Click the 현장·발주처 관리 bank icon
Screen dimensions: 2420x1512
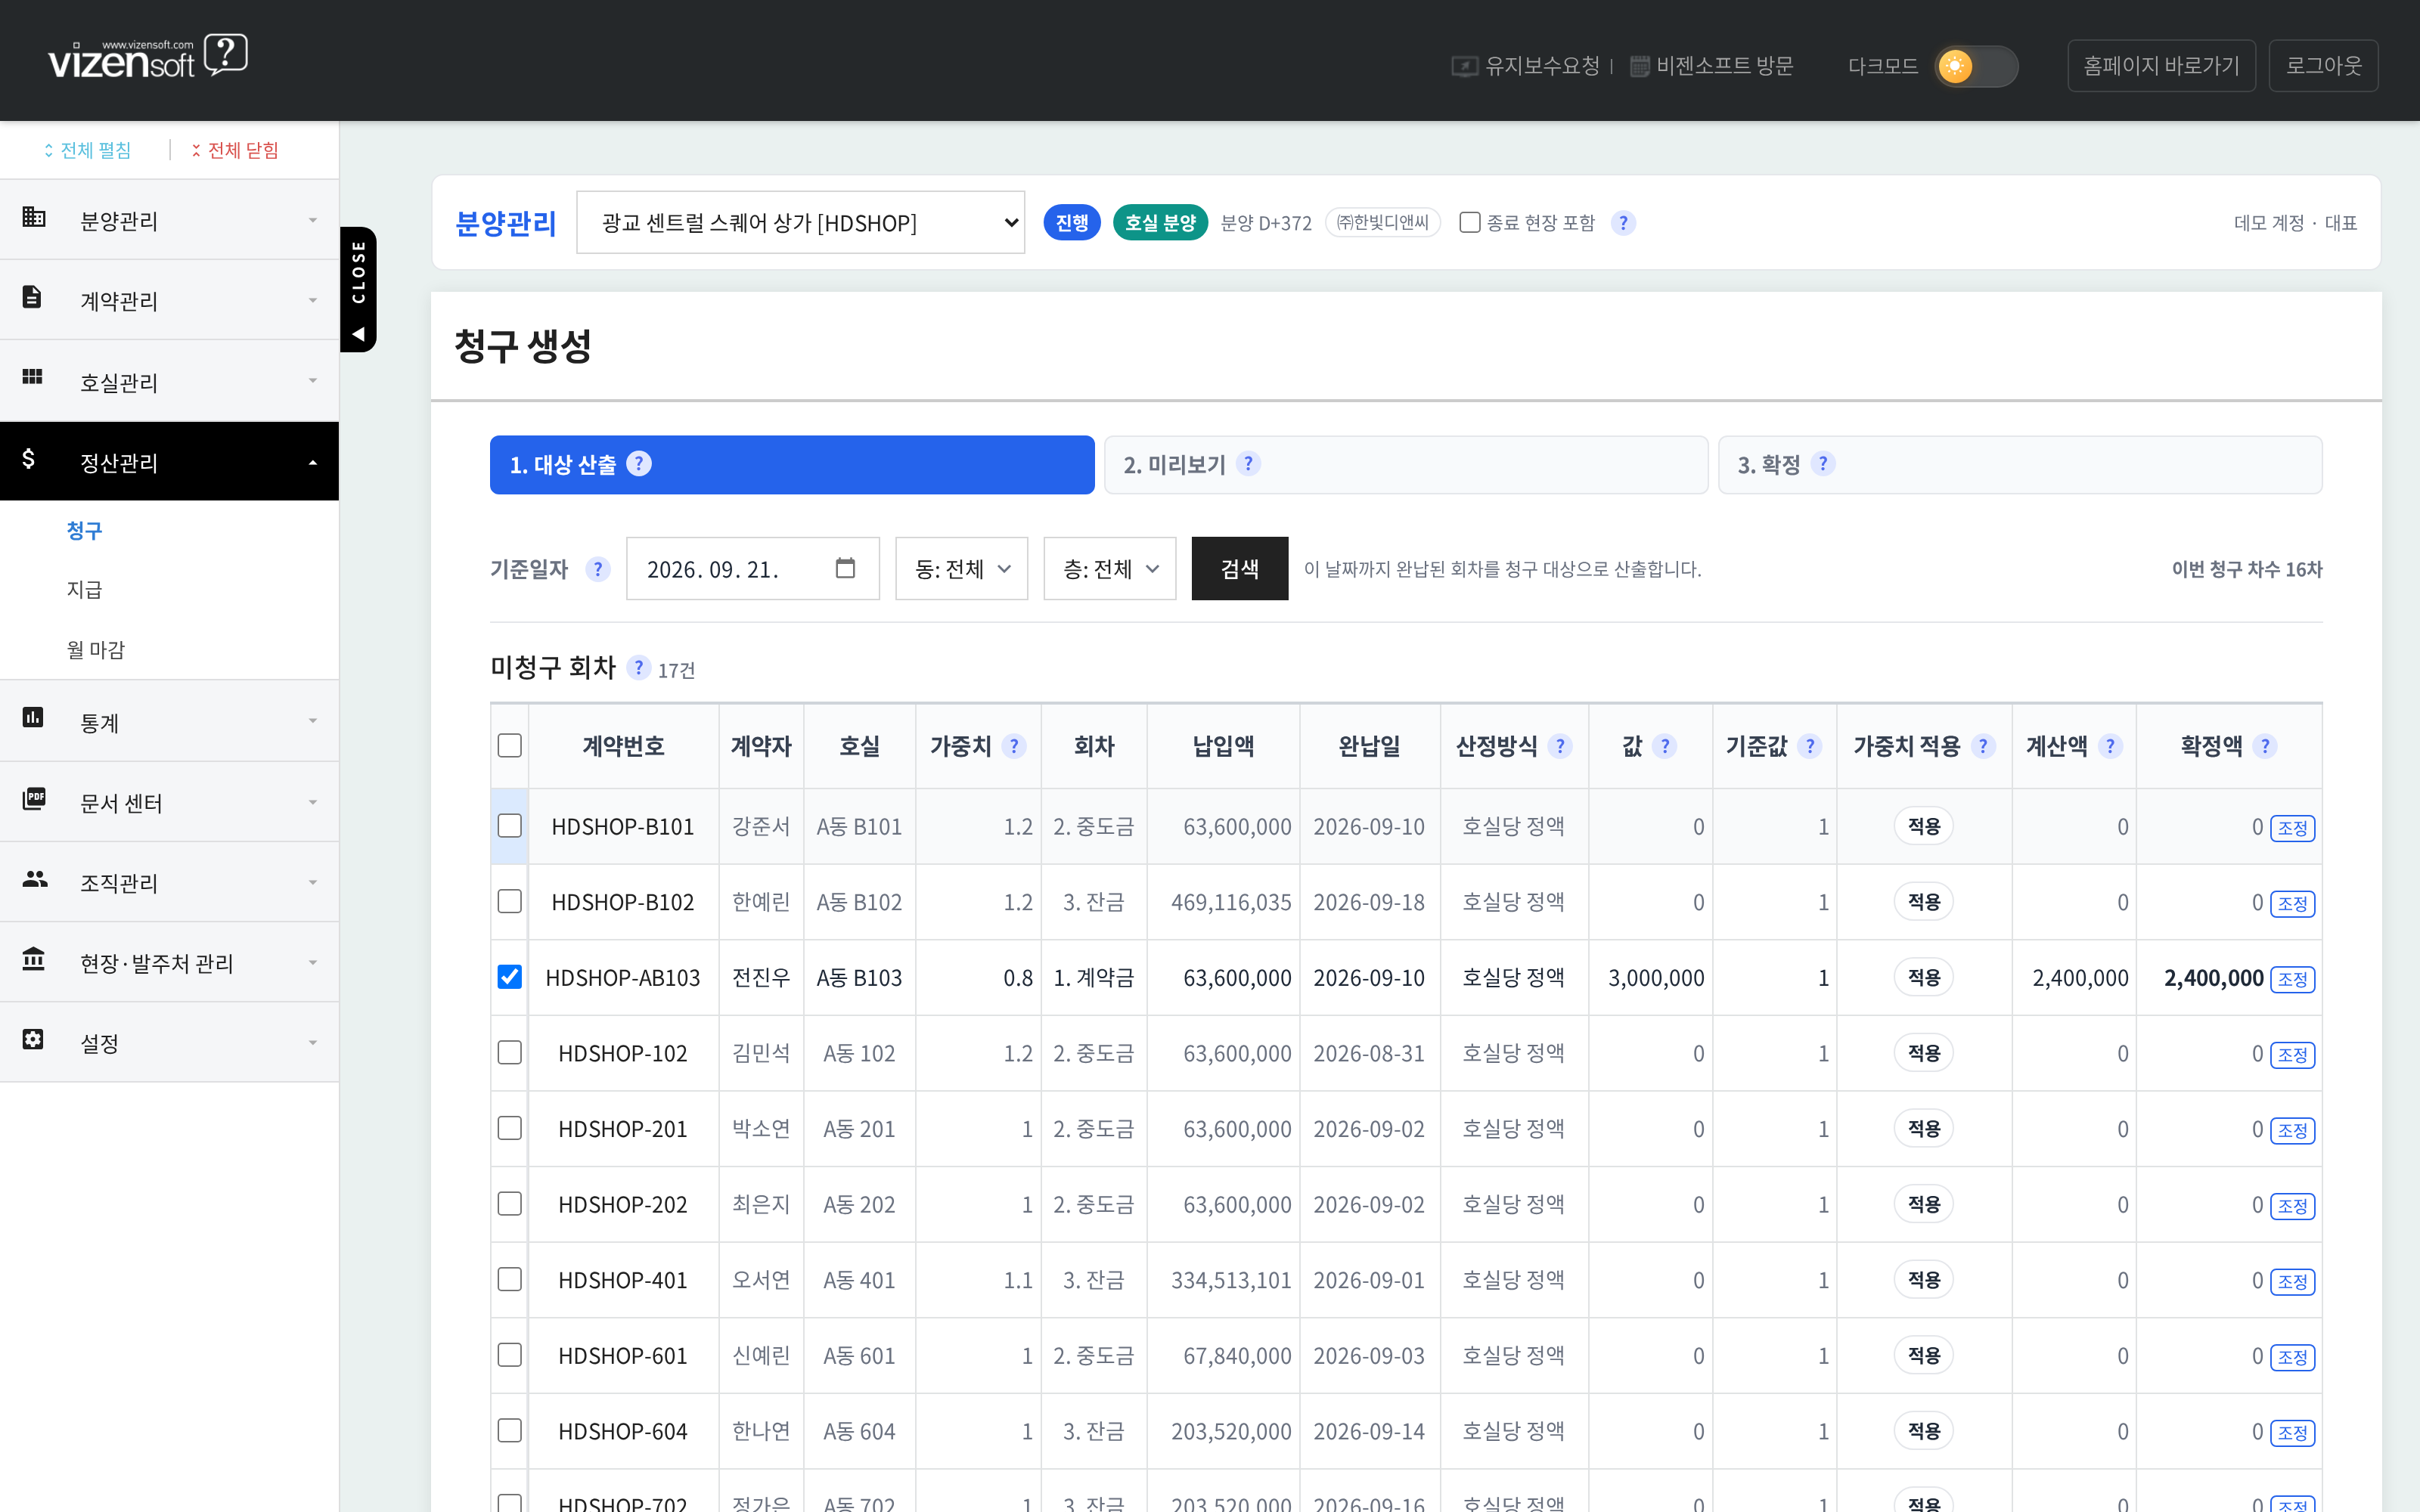pos(33,959)
